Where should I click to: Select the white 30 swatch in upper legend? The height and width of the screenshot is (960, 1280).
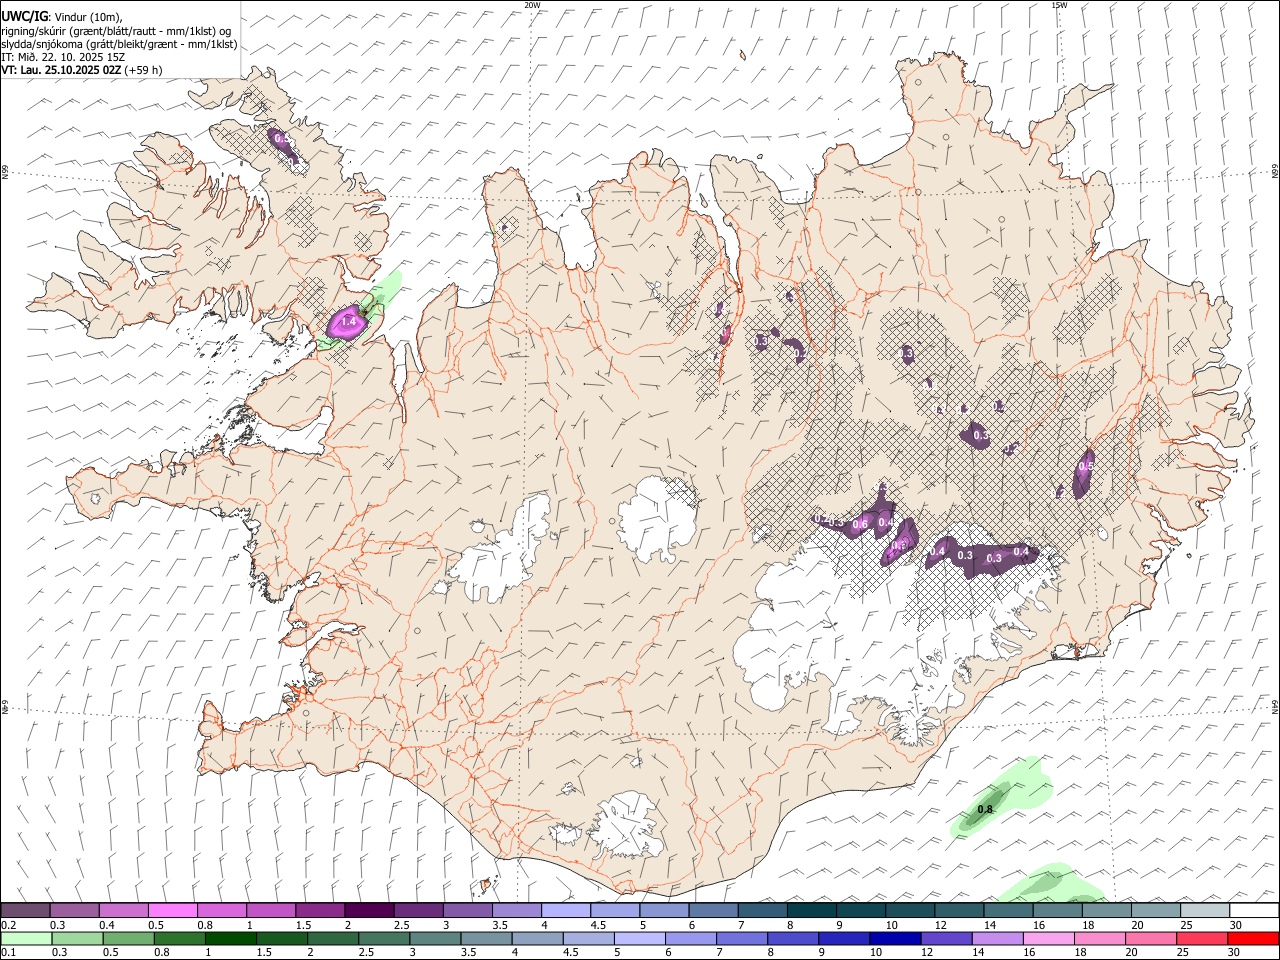pyautogui.click(x=1254, y=911)
